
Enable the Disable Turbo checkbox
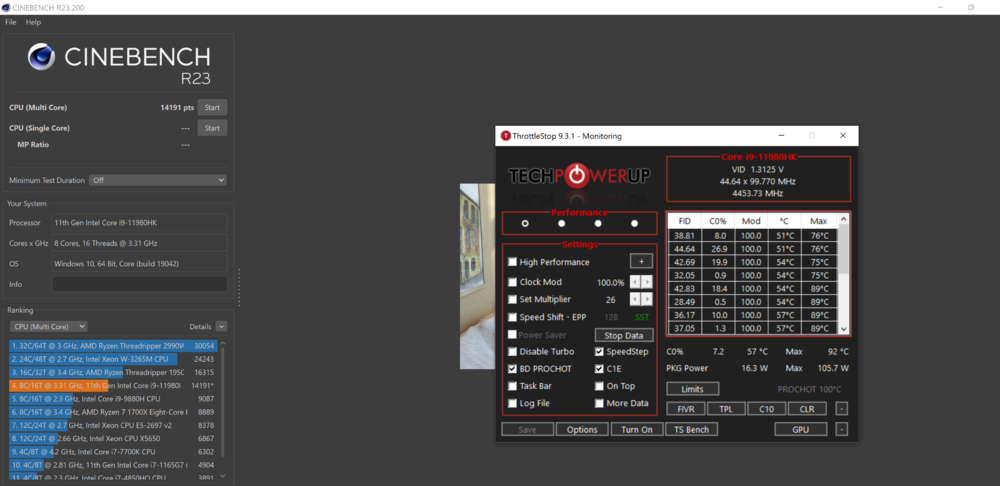[x=513, y=352]
